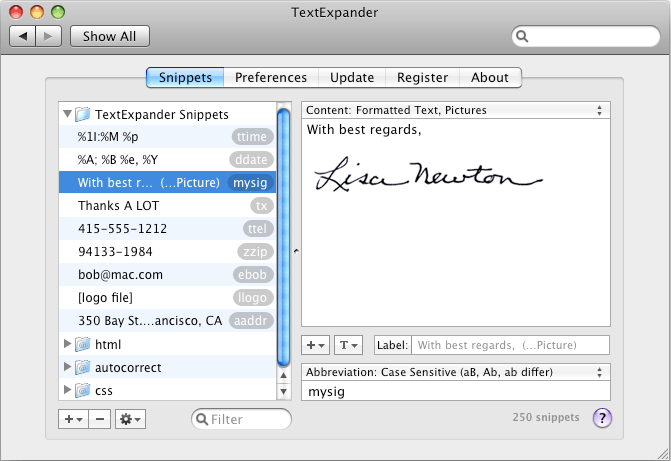Select the %1I:%M %p snippet

click(x=167, y=137)
